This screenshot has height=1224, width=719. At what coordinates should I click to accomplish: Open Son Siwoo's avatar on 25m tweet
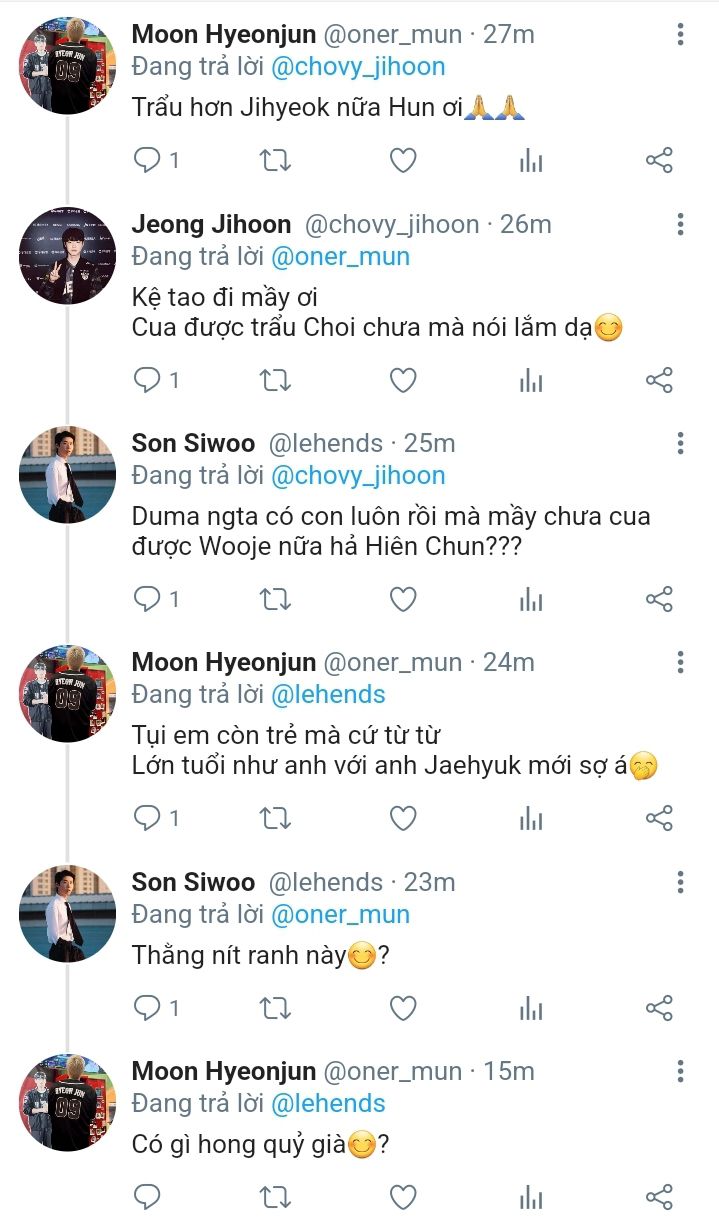point(68,474)
